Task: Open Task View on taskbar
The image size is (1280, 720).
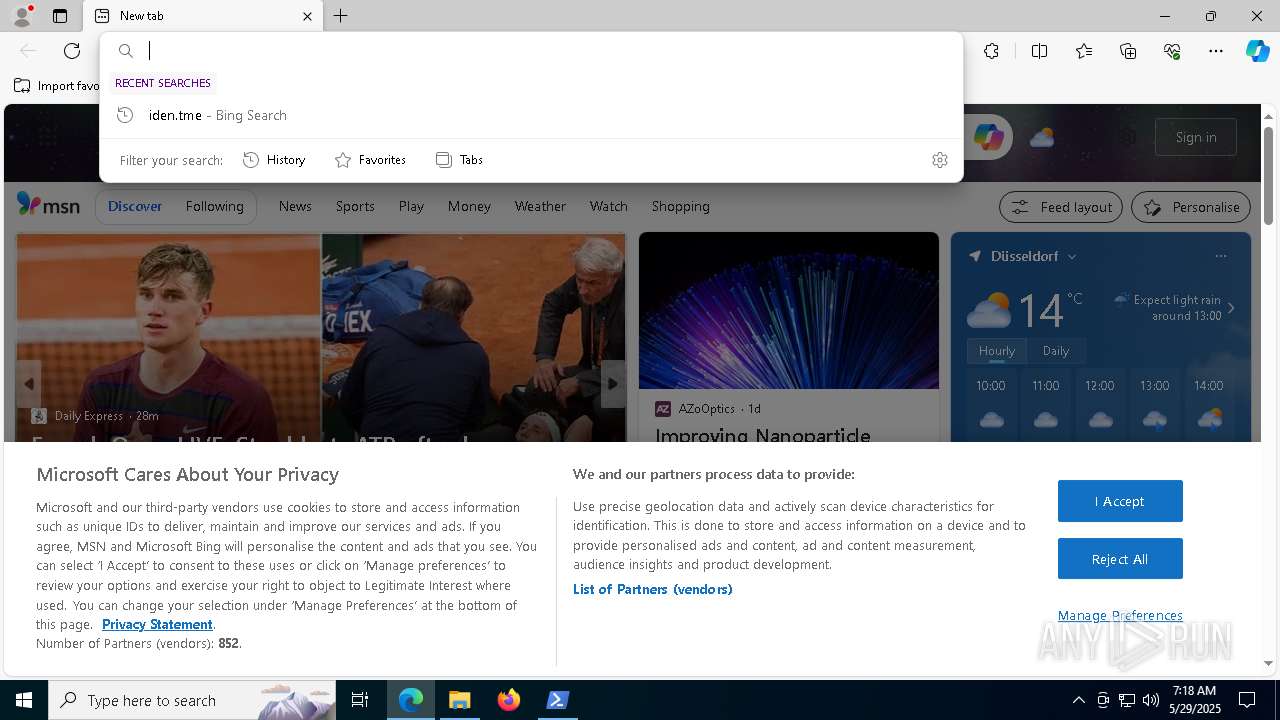Action: coord(360,700)
